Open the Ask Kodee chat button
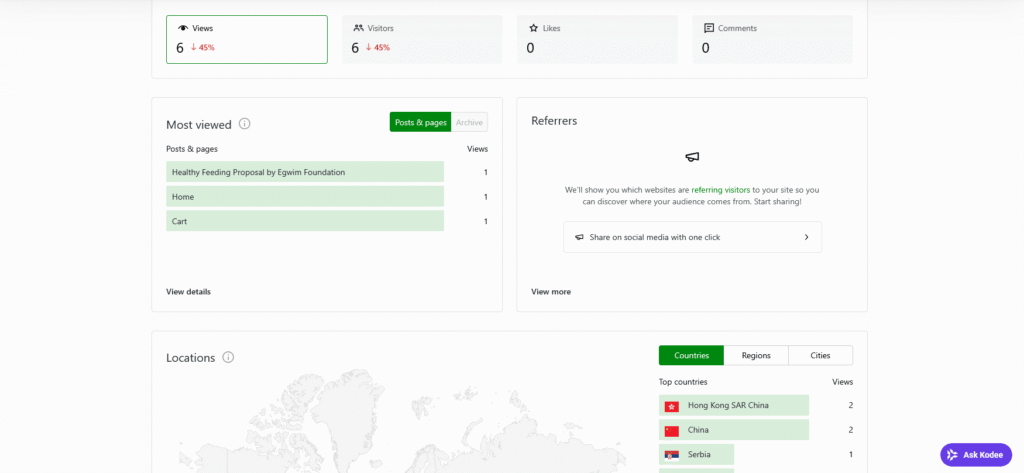The height and width of the screenshot is (473, 1024). [976, 455]
